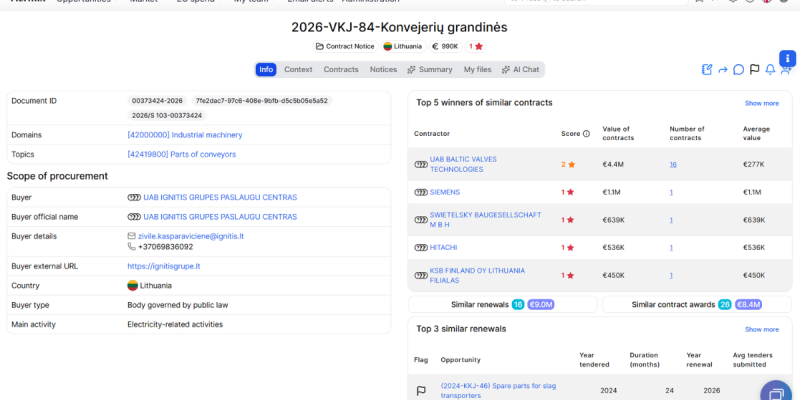Switch to the Context tab
This screenshot has height=400, width=800.
pyautogui.click(x=298, y=69)
